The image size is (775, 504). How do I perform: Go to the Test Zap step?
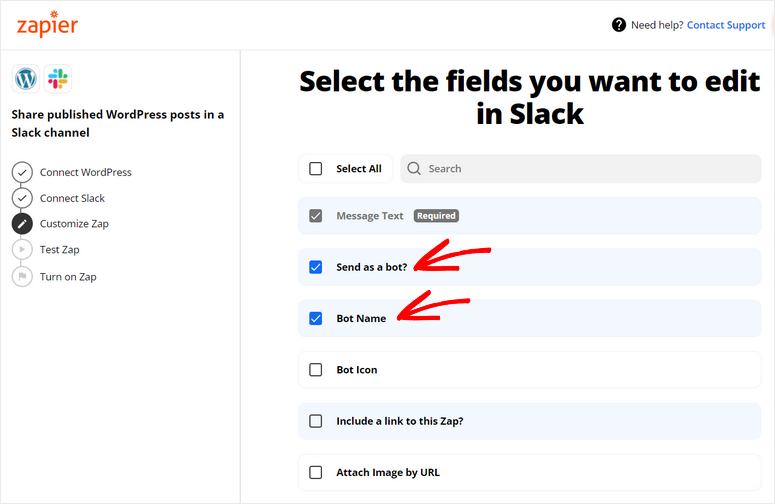click(x=59, y=250)
